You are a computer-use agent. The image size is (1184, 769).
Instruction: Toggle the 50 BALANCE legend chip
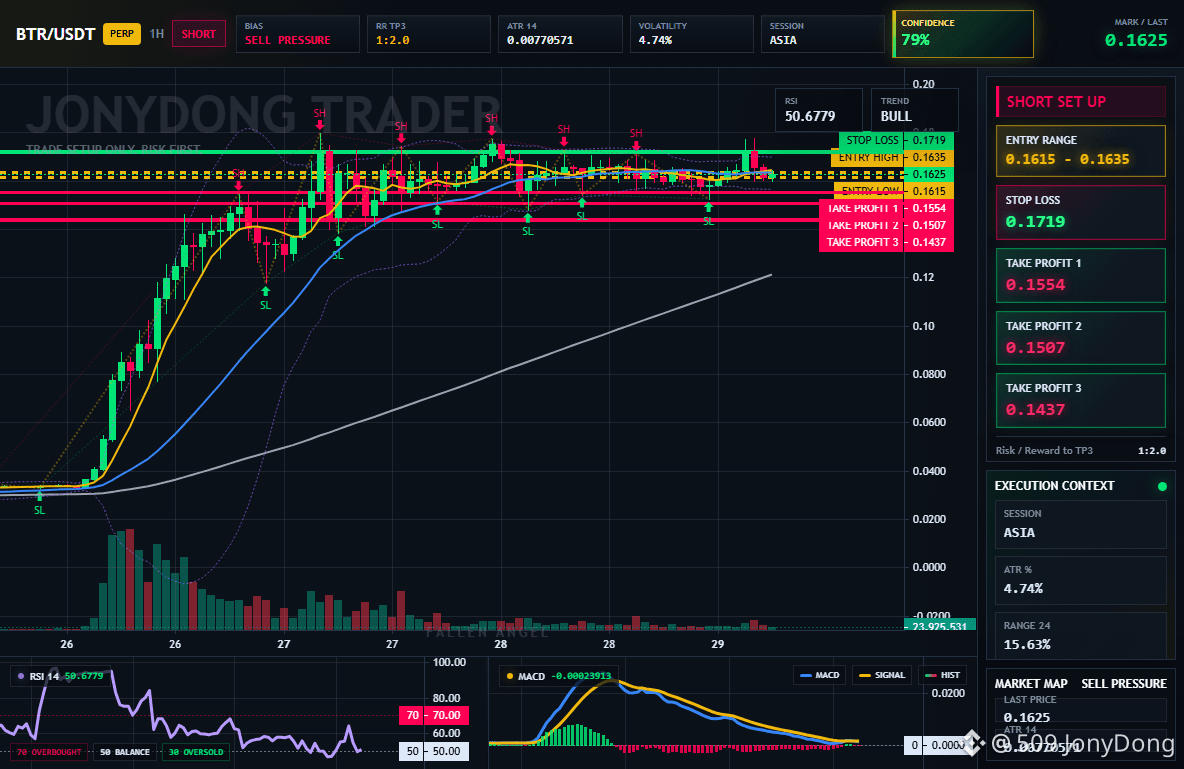[x=125, y=752]
